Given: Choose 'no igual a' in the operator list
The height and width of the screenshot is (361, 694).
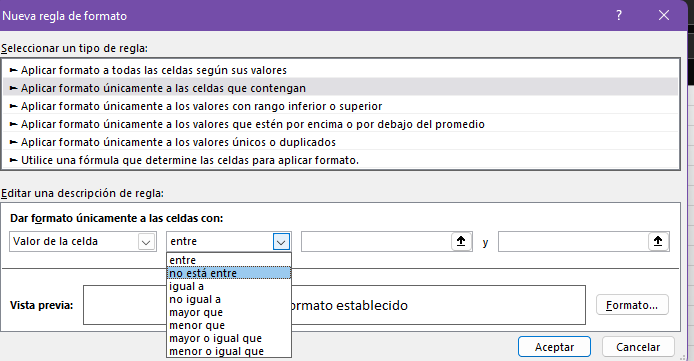Looking at the screenshot, I should [229, 299].
